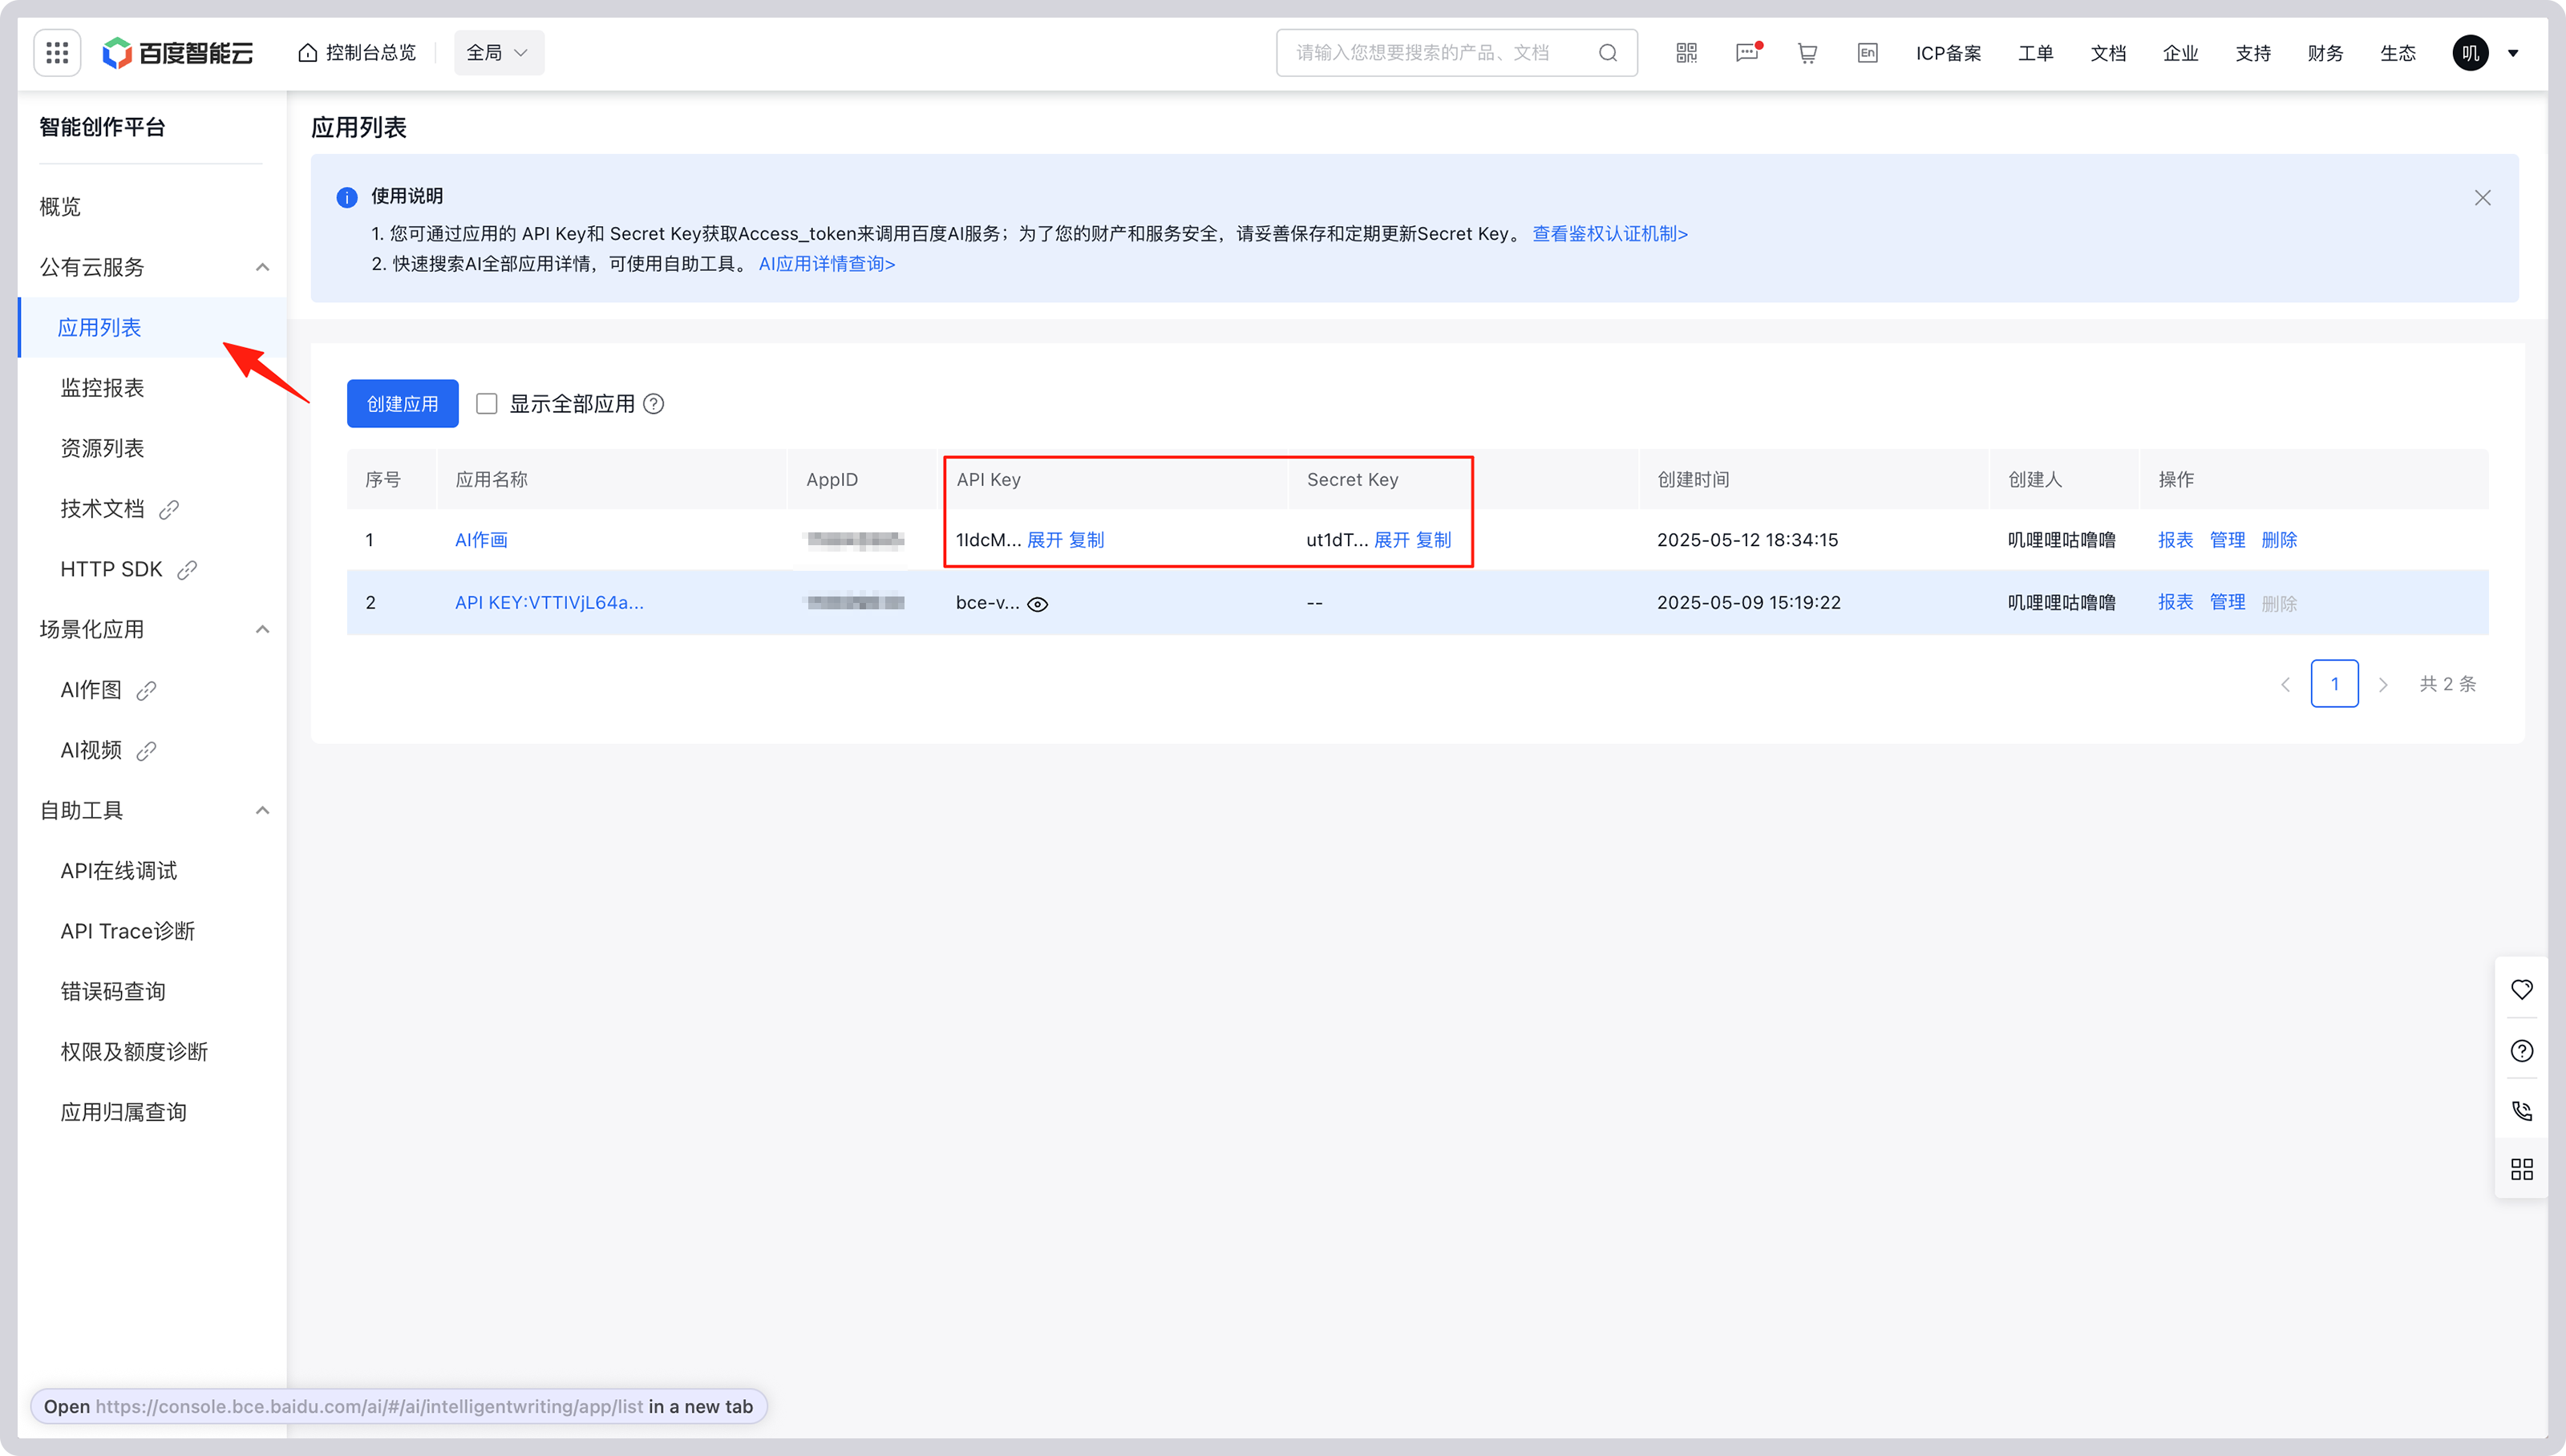Open the nine-dot product grid menu
This screenshot has height=1456, width=2566.
(x=57, y=53)
